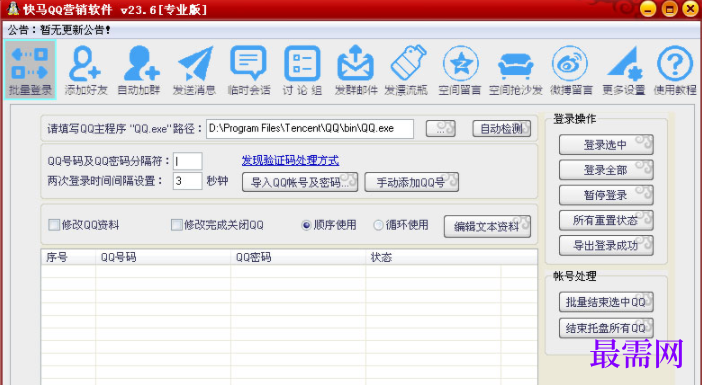This screenshot has height=385, width=702.
Task: Click the 序号 column header
Action: pyautogui.click(x=68, y=257)
